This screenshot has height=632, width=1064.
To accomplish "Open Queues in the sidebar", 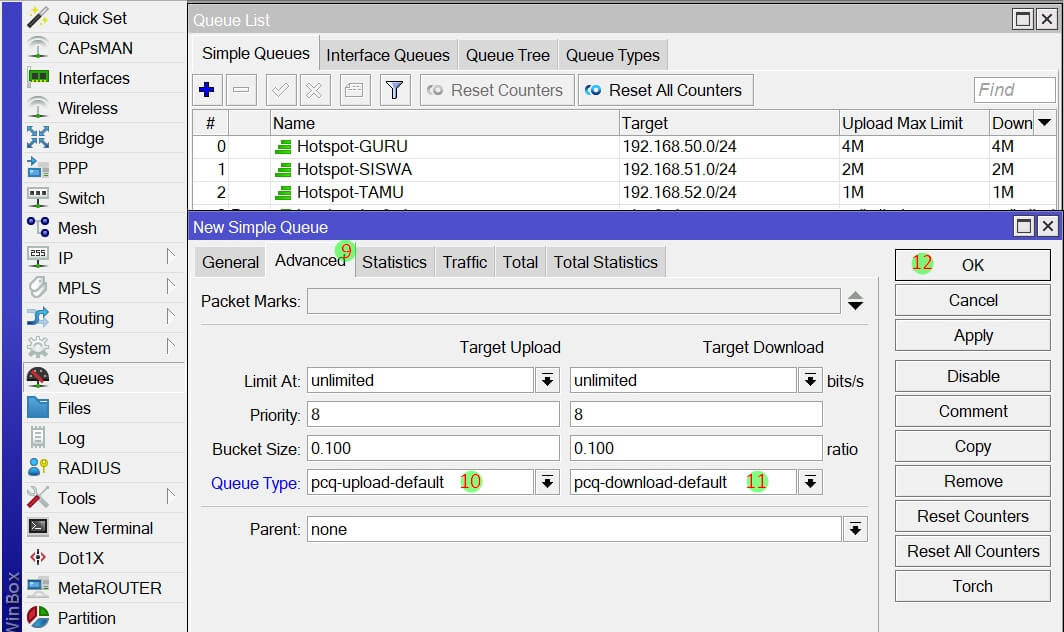I will (85, 378).
